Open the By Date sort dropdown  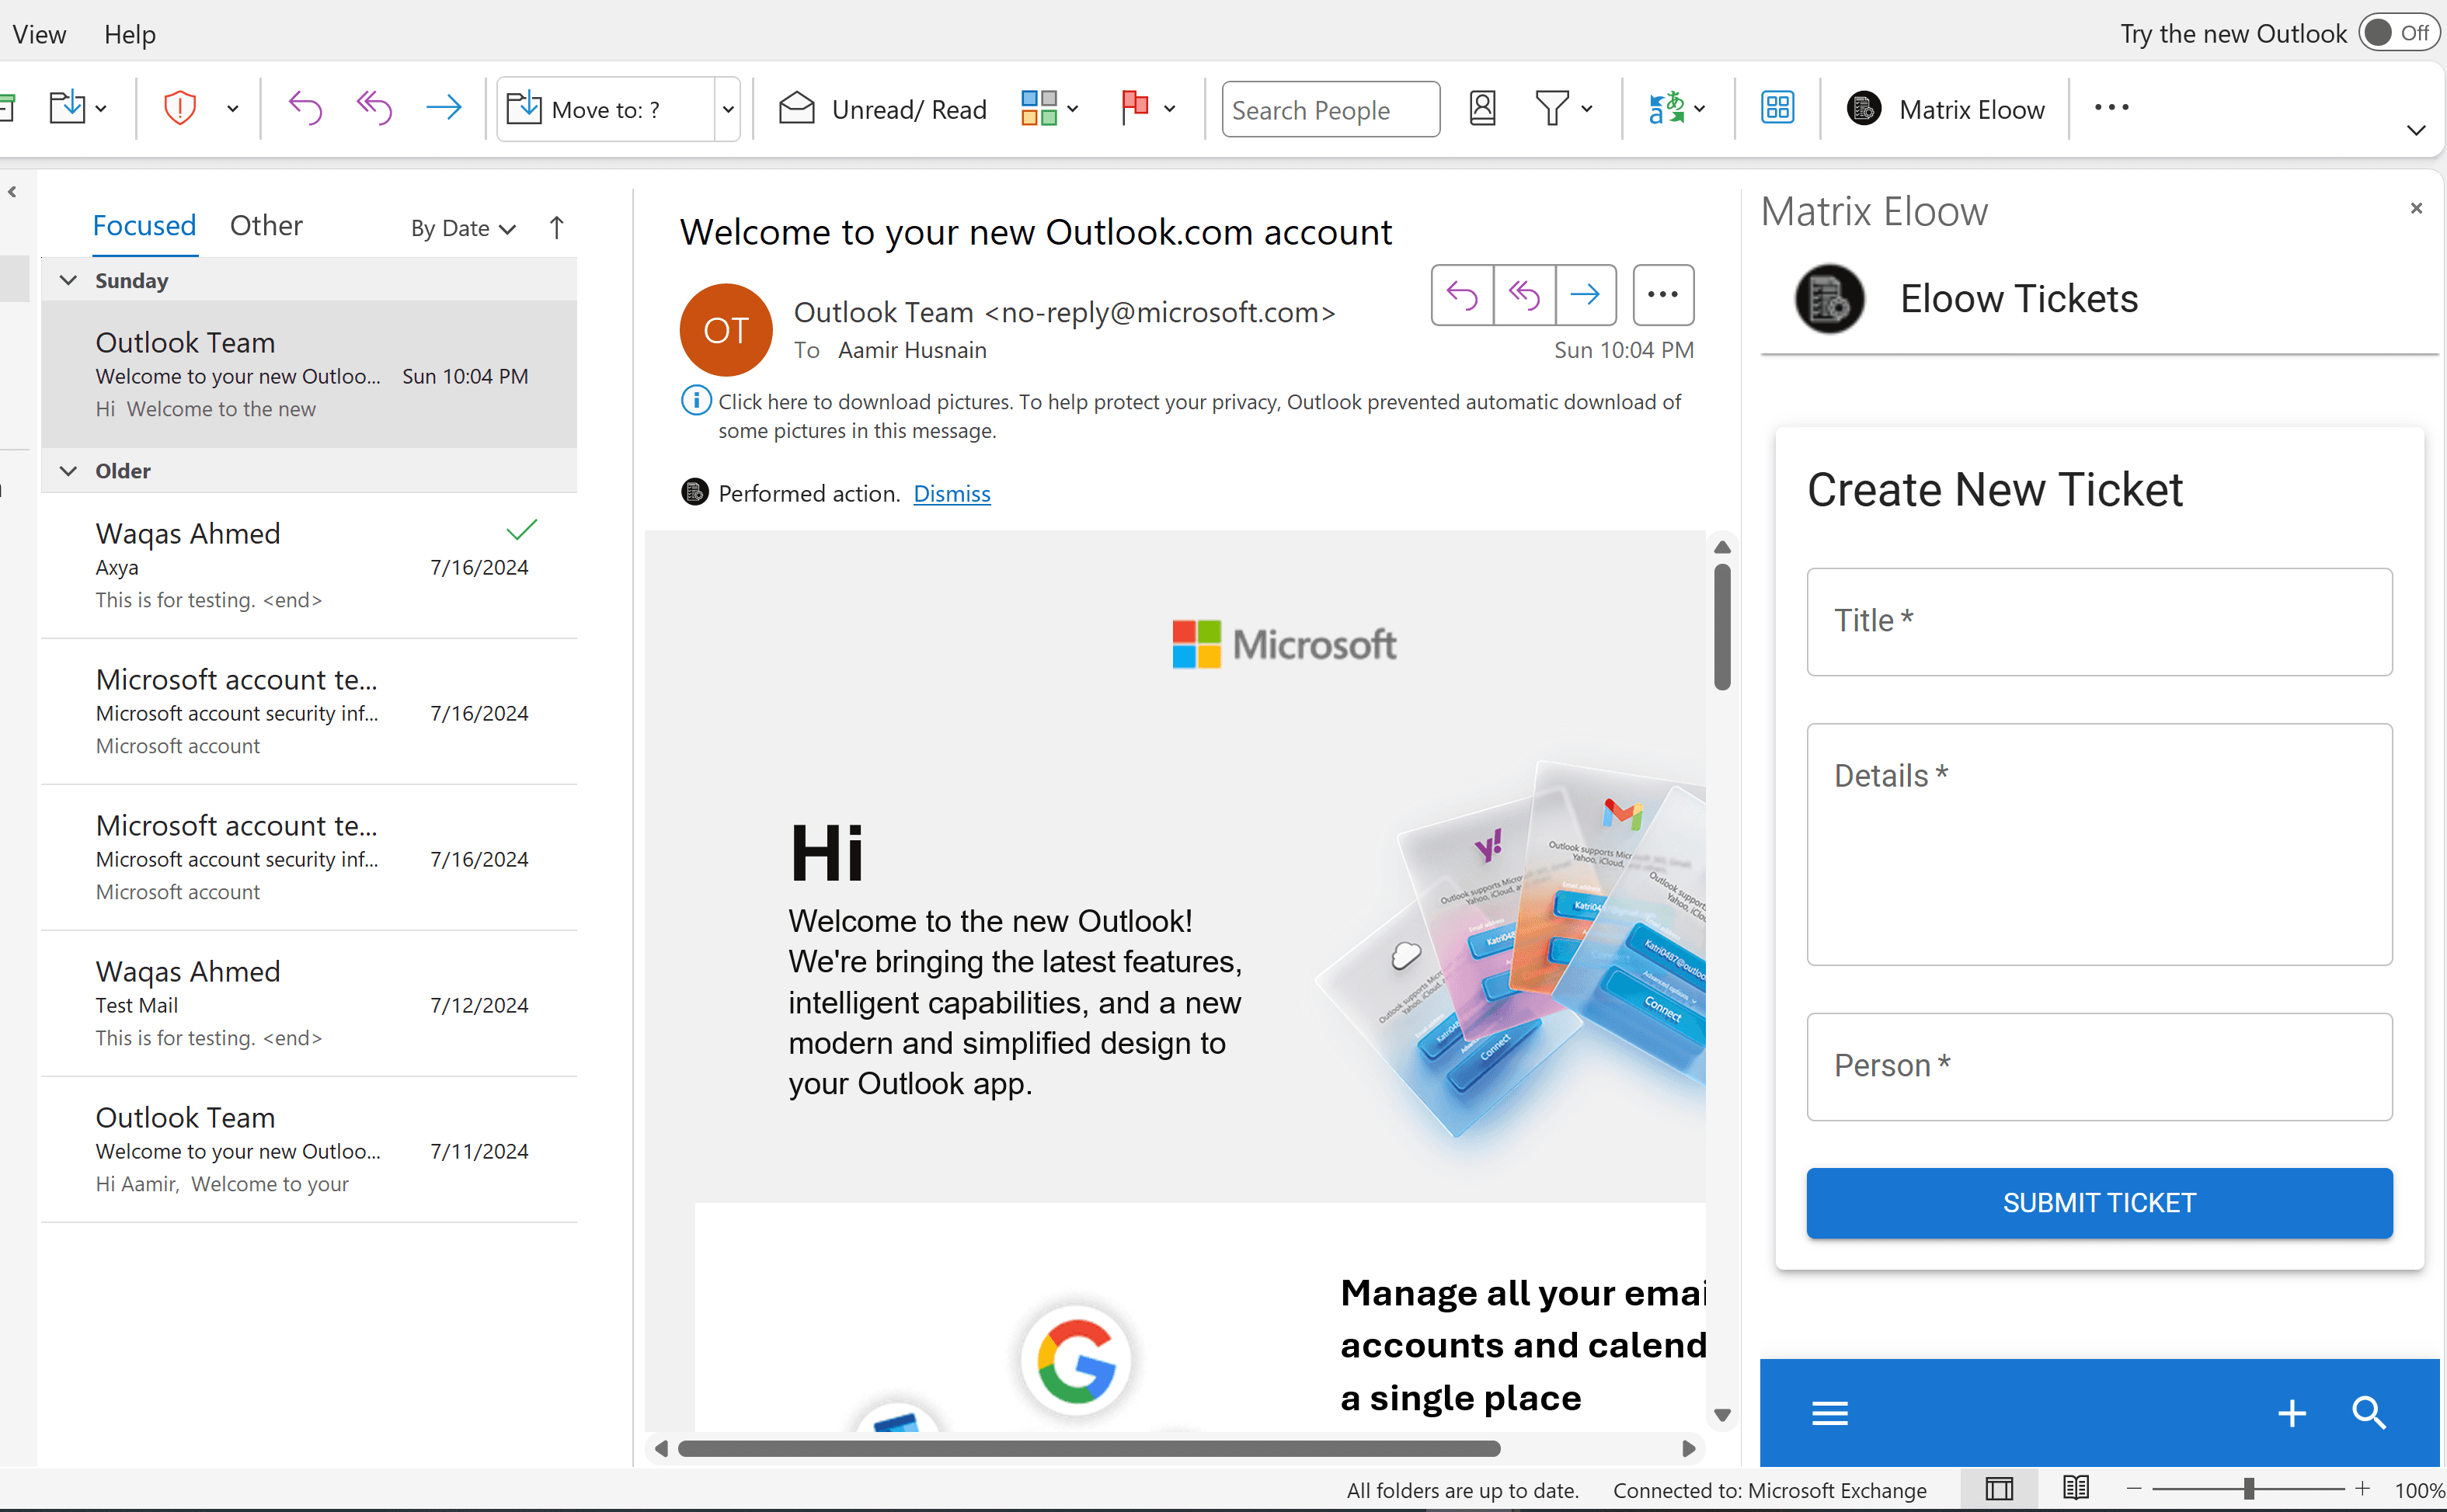463,228
